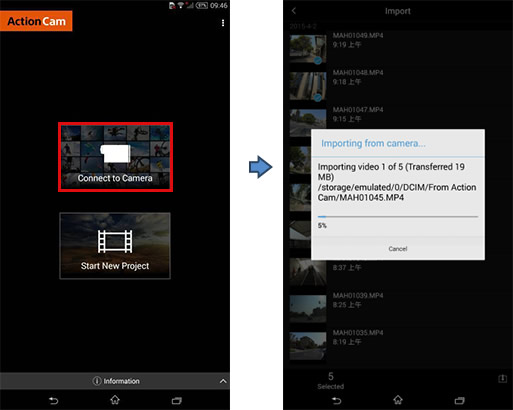Click the battery icon in status bar

tap(202, 5)
